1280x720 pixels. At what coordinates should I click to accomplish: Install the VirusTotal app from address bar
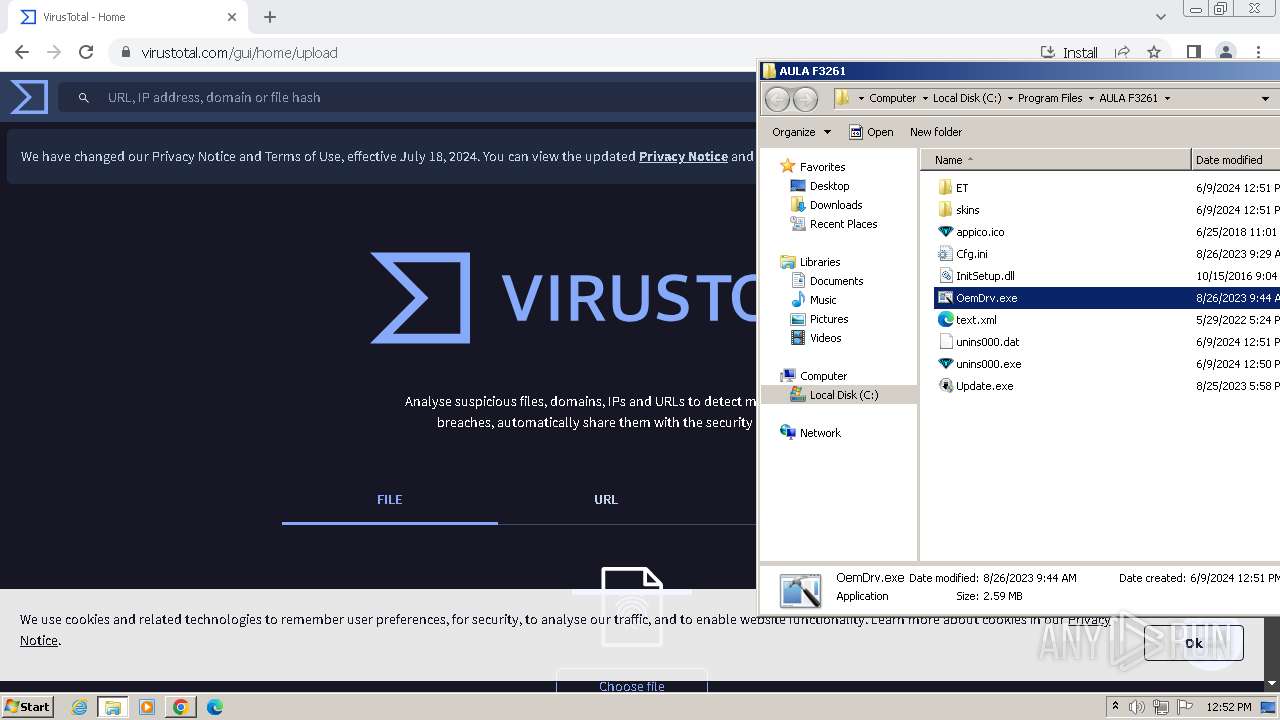[x=1069, y=52]
